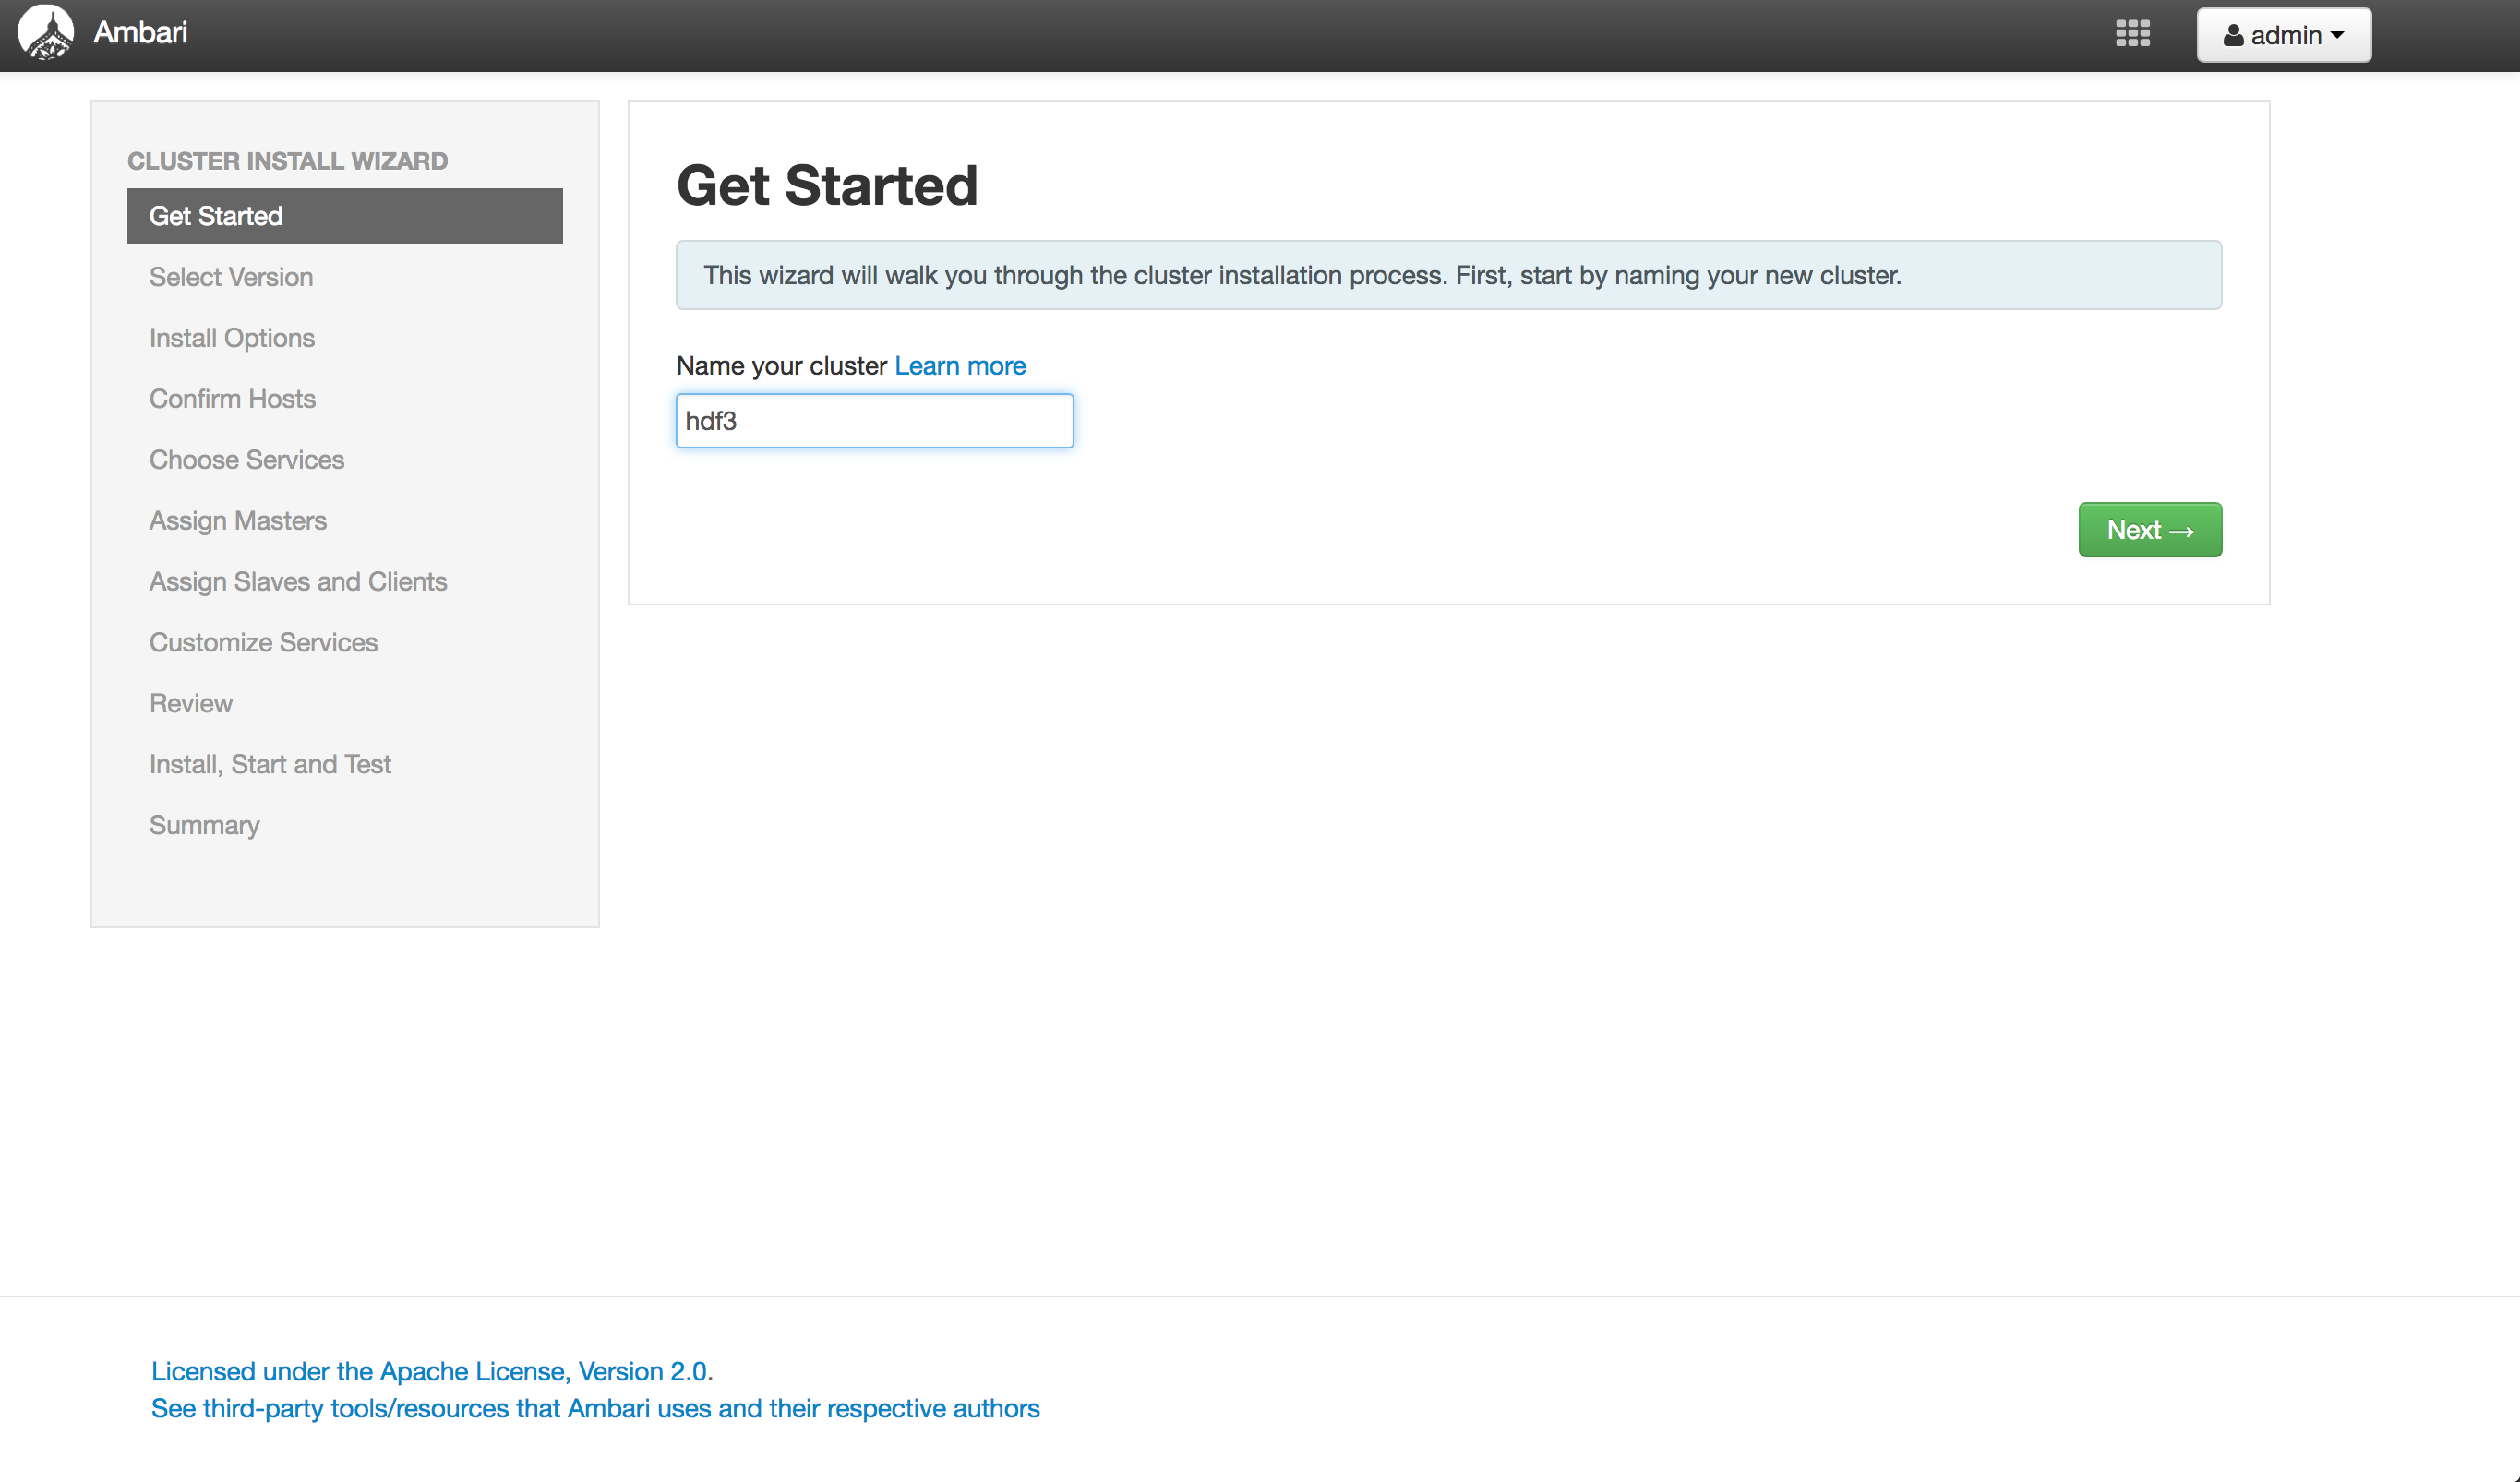Jump to the Summary step
Screen dimensions: 2520x1482
pyautogui.click(x=204, y=826)
